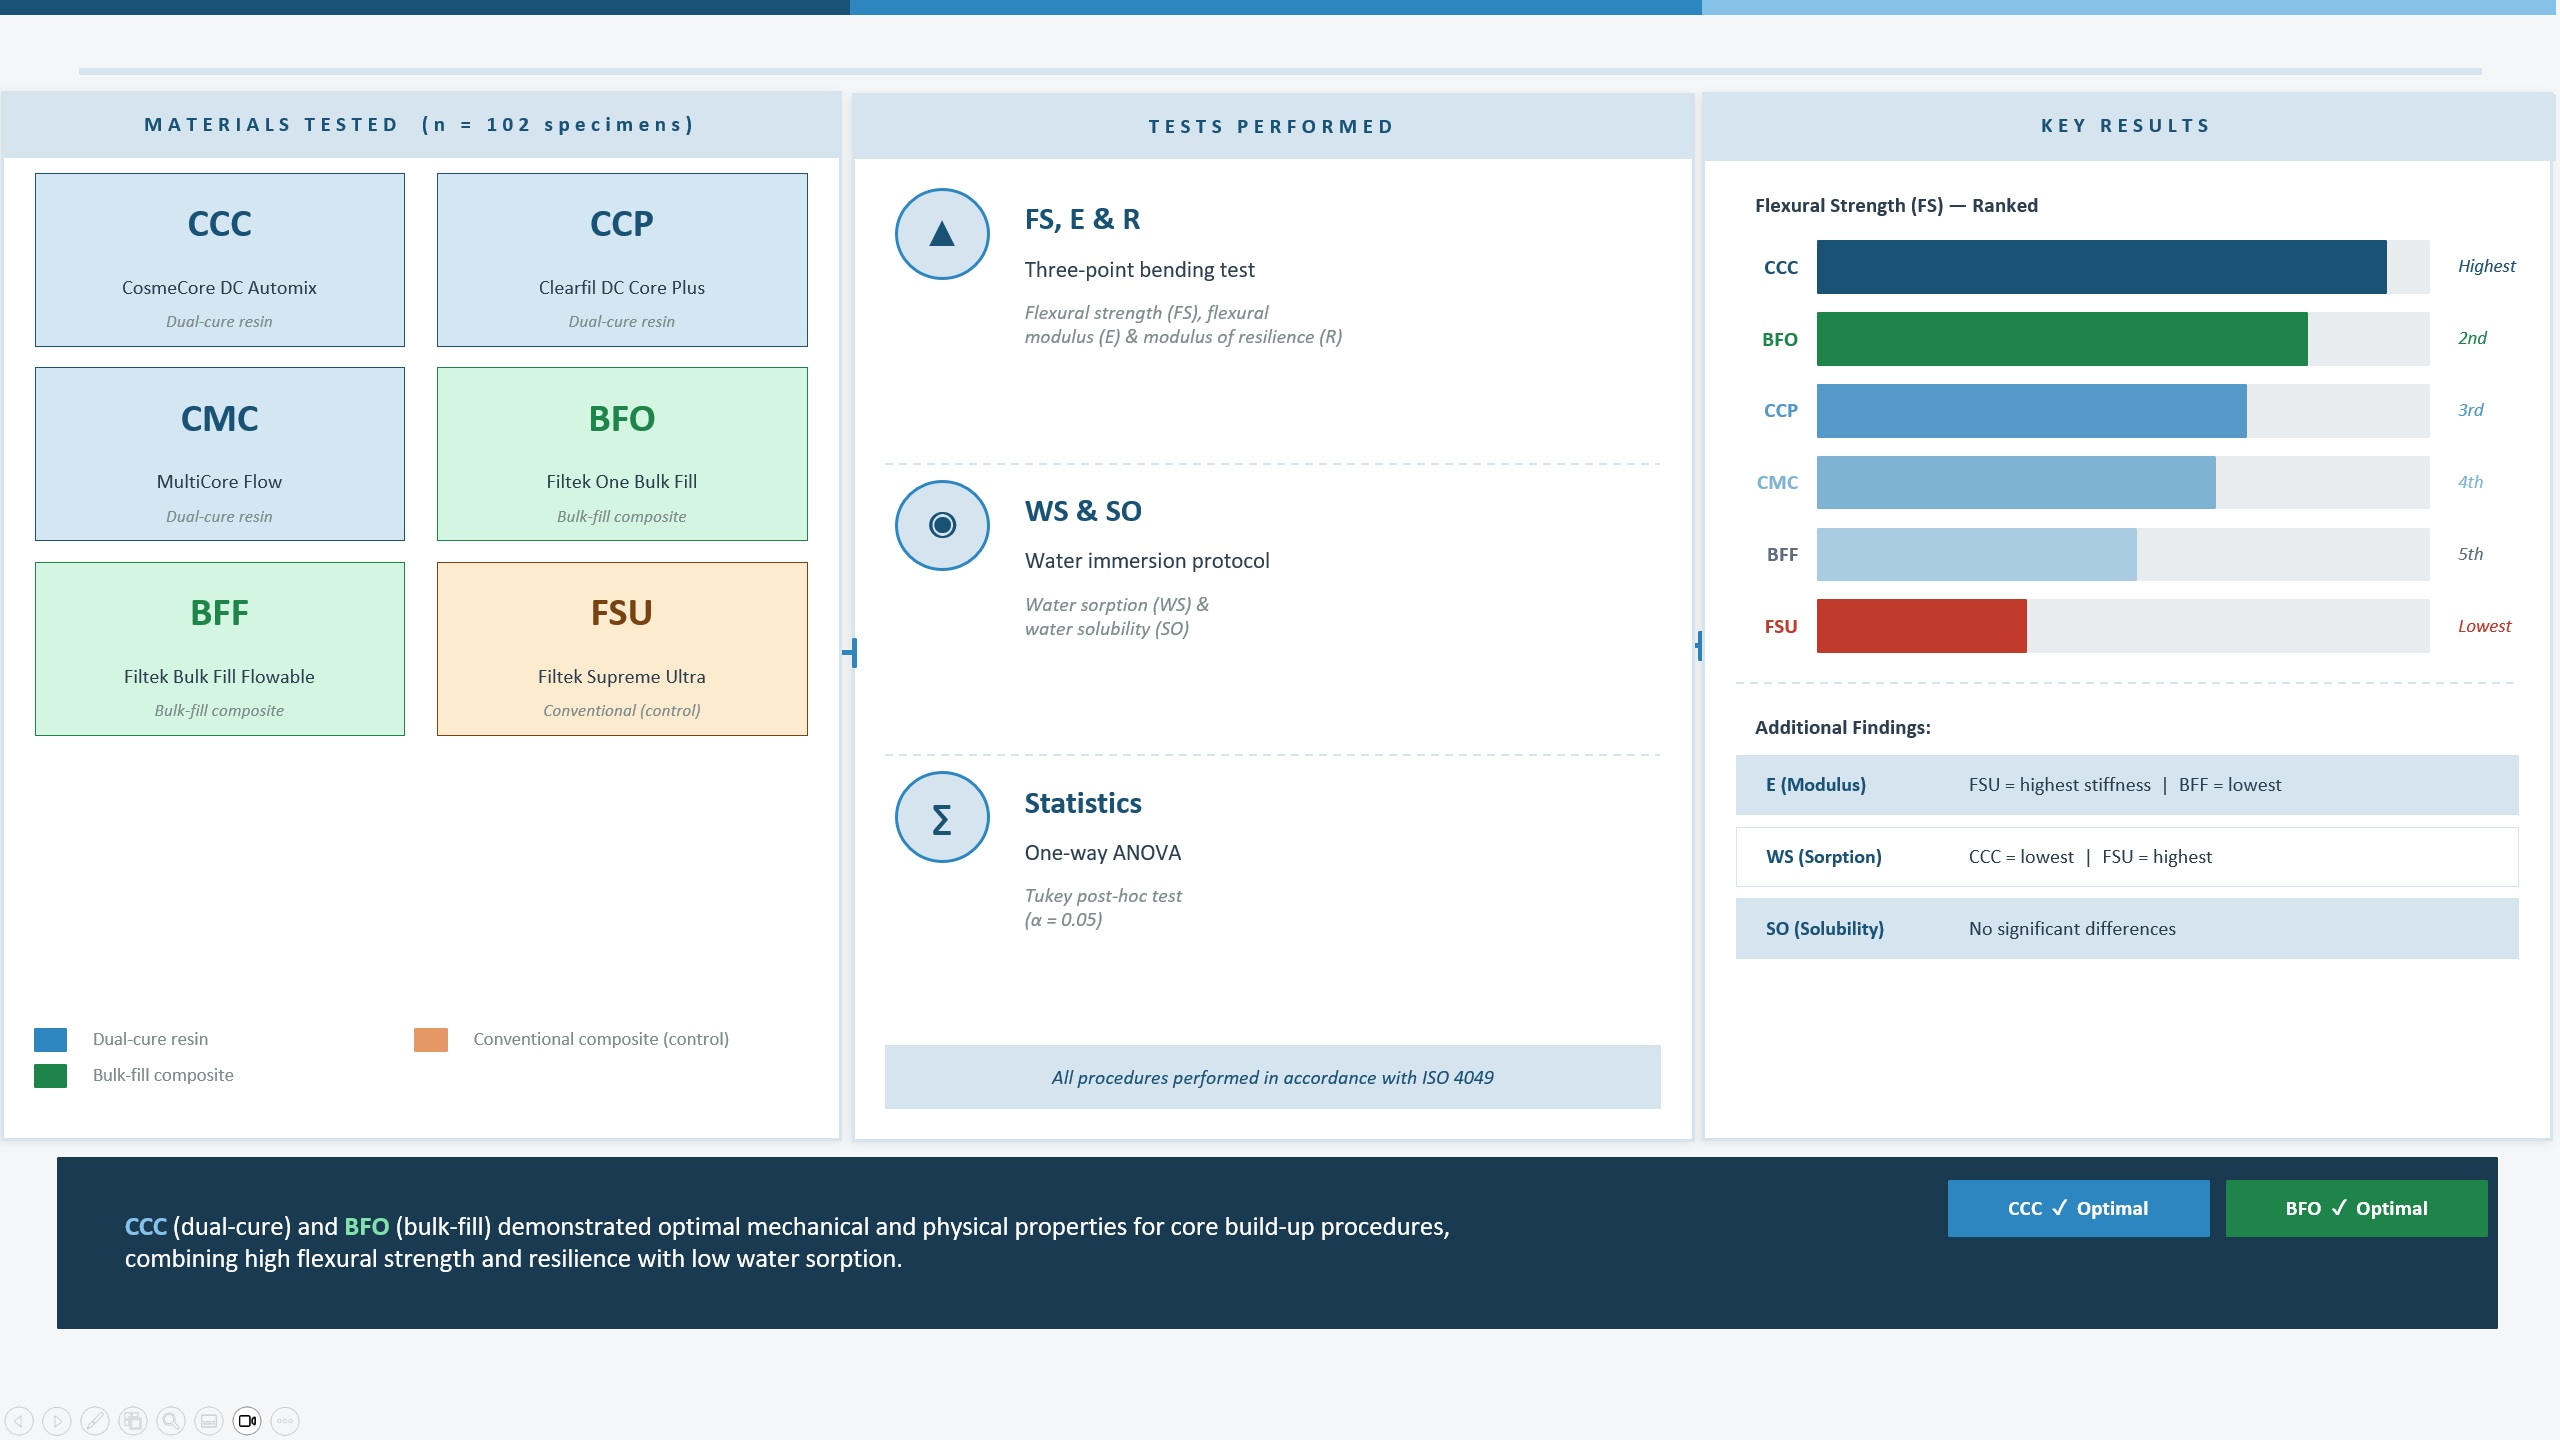Show all slides grid view
This screenshot has height=1440, width=2560.
(x=133, y=1420)
